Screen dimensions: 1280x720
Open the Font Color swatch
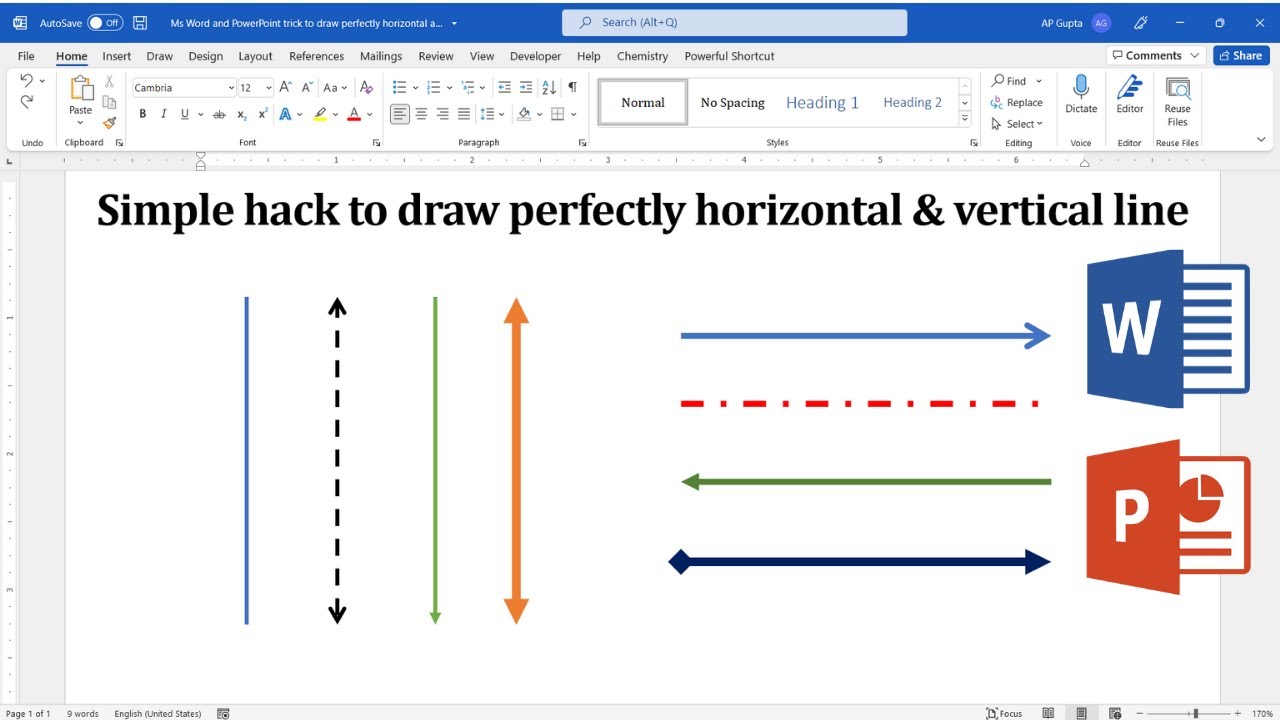[354, 113]
